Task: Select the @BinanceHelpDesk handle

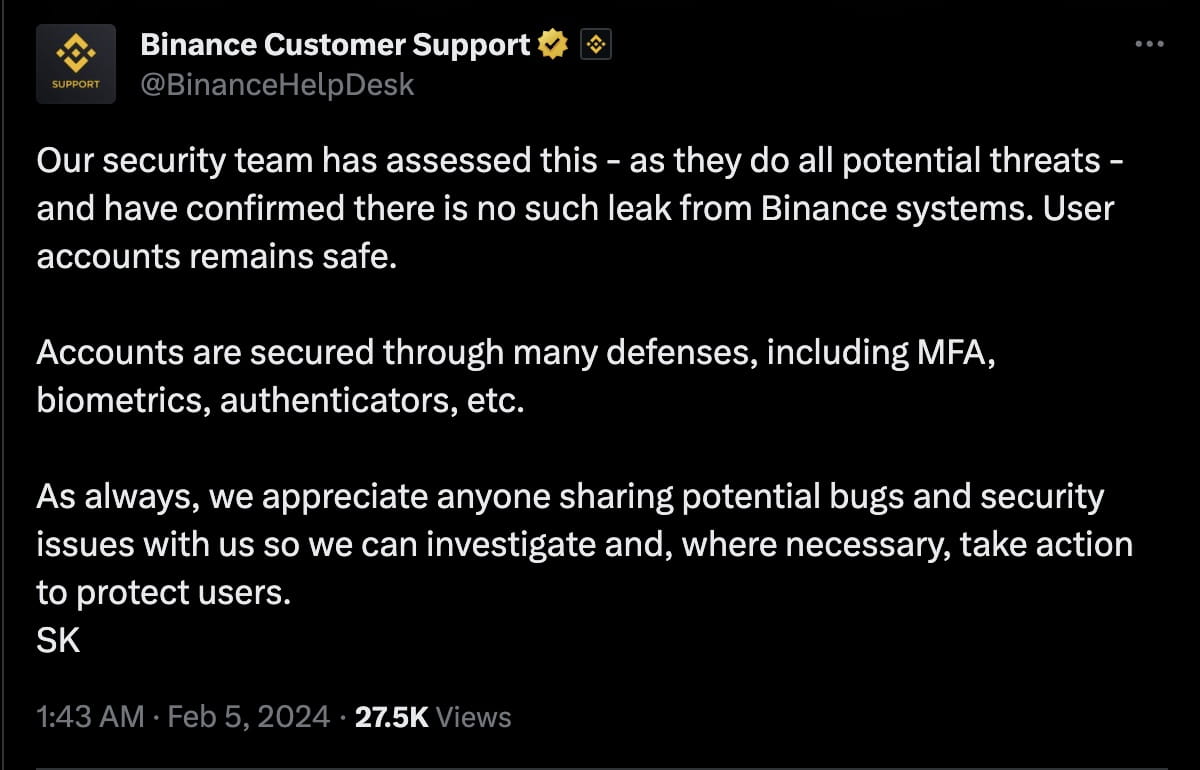Action: point(277,84)
